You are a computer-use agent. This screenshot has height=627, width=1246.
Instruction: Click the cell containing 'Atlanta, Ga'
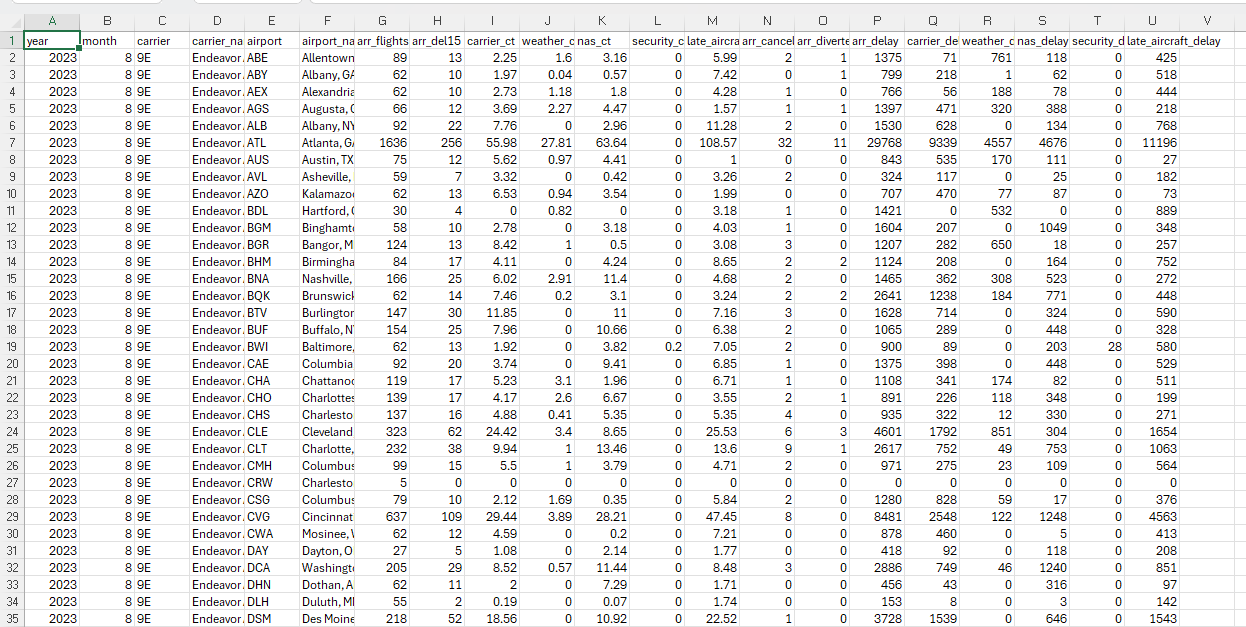pos(326,142)
